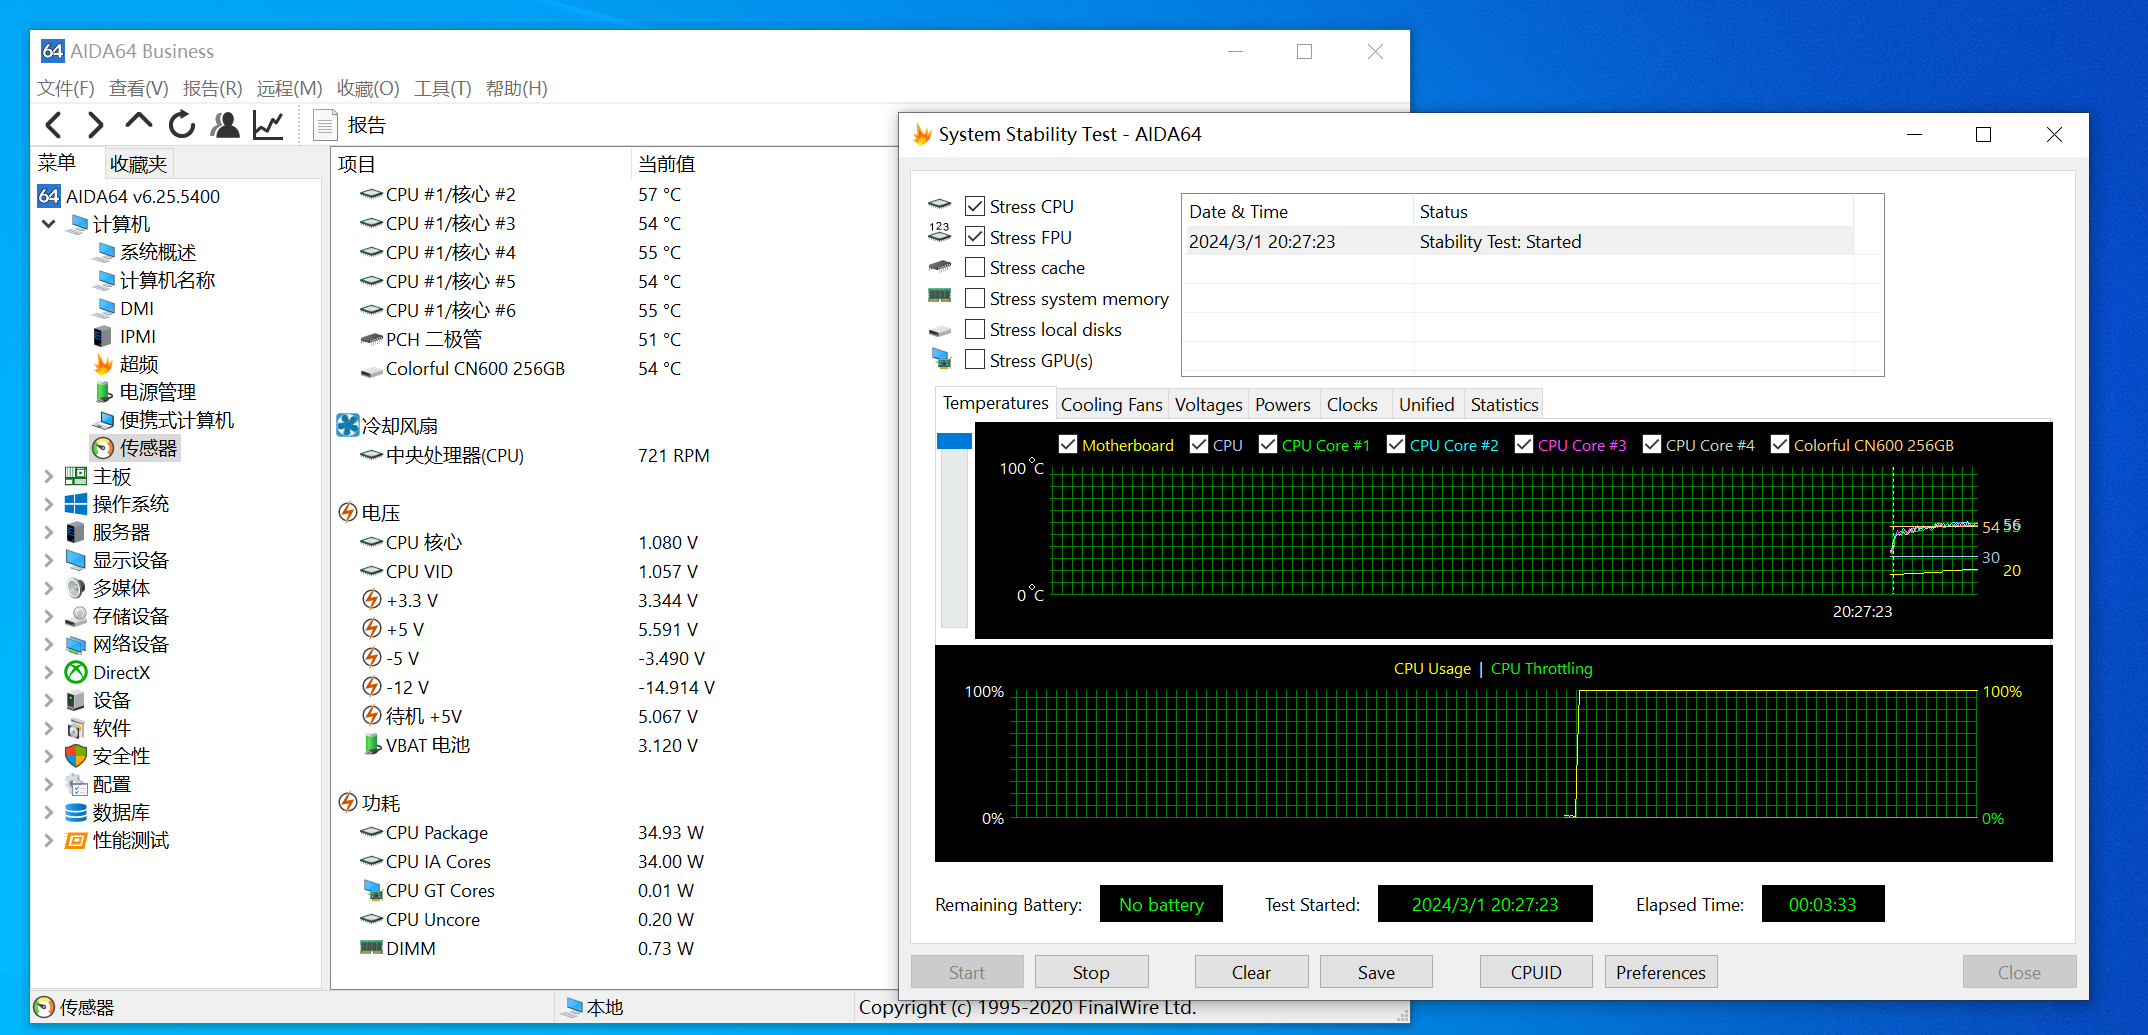
Task: Toggle CPU Core #1 graph checkbox
Action: 1268,445
